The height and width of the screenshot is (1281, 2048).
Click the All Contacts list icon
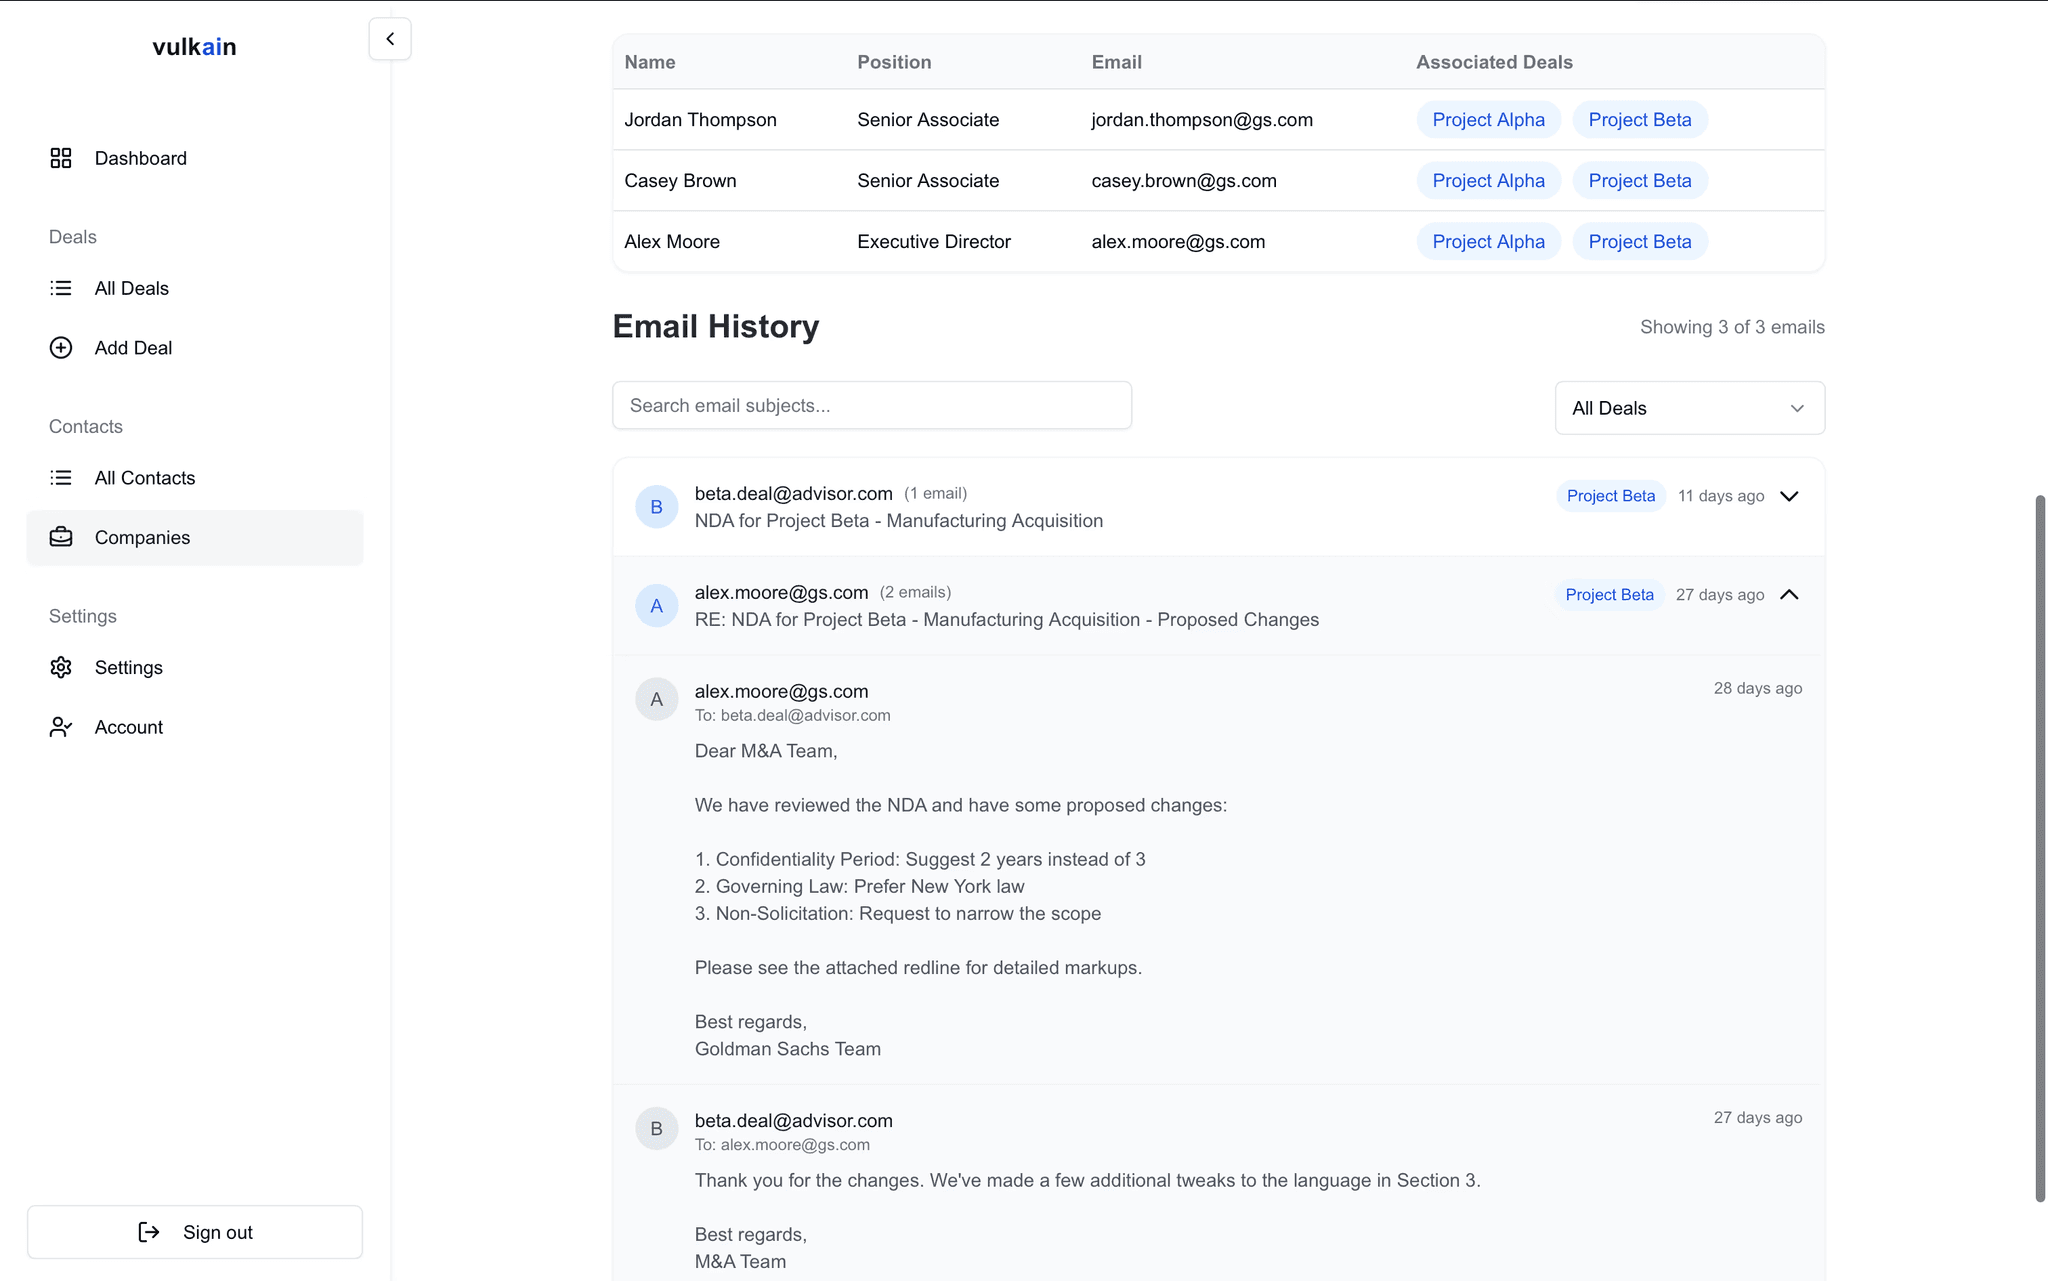click(61, 478)
